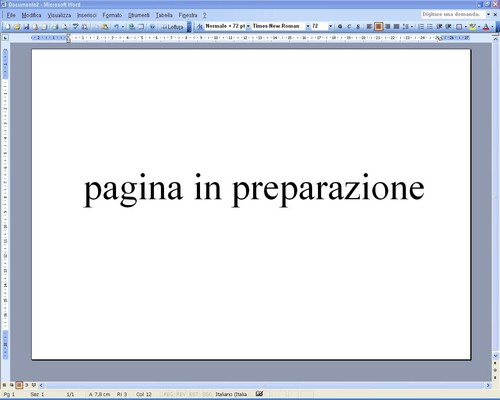The width and height of the screenshot is (500, 400).
Task: Open the File menu
Action: coord(11,15)
